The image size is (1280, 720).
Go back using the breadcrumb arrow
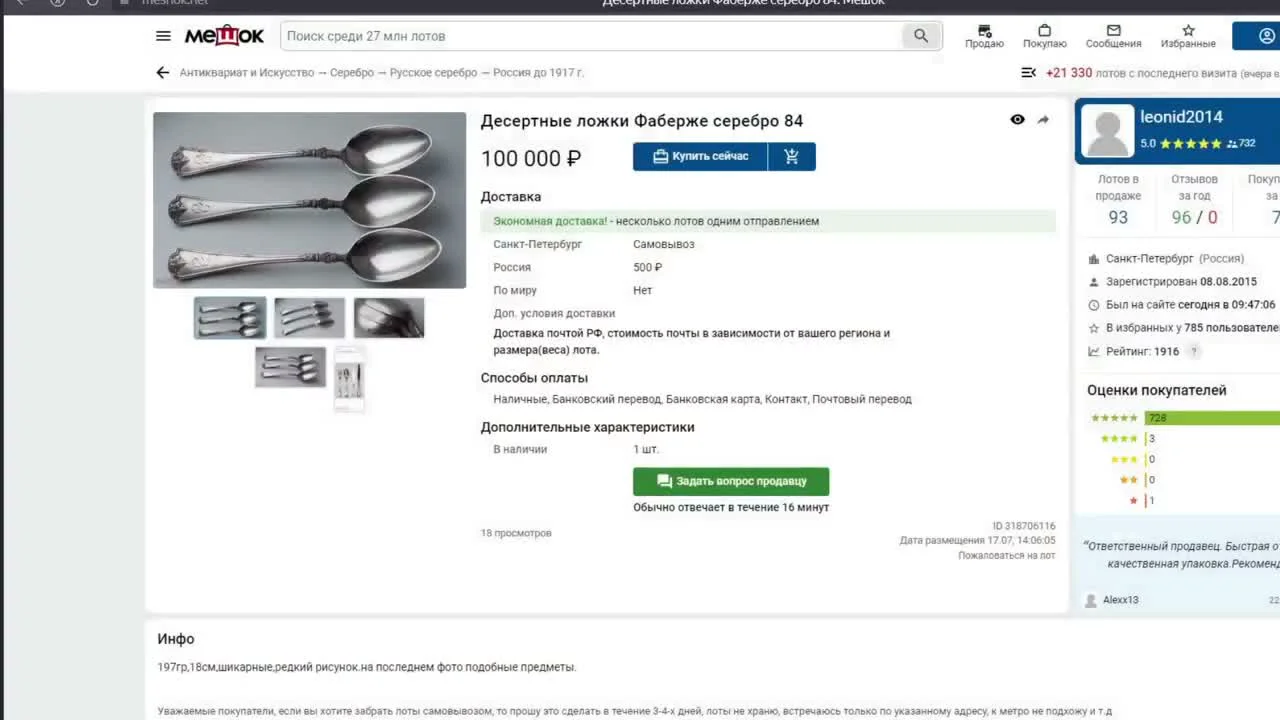pos(163,73)
